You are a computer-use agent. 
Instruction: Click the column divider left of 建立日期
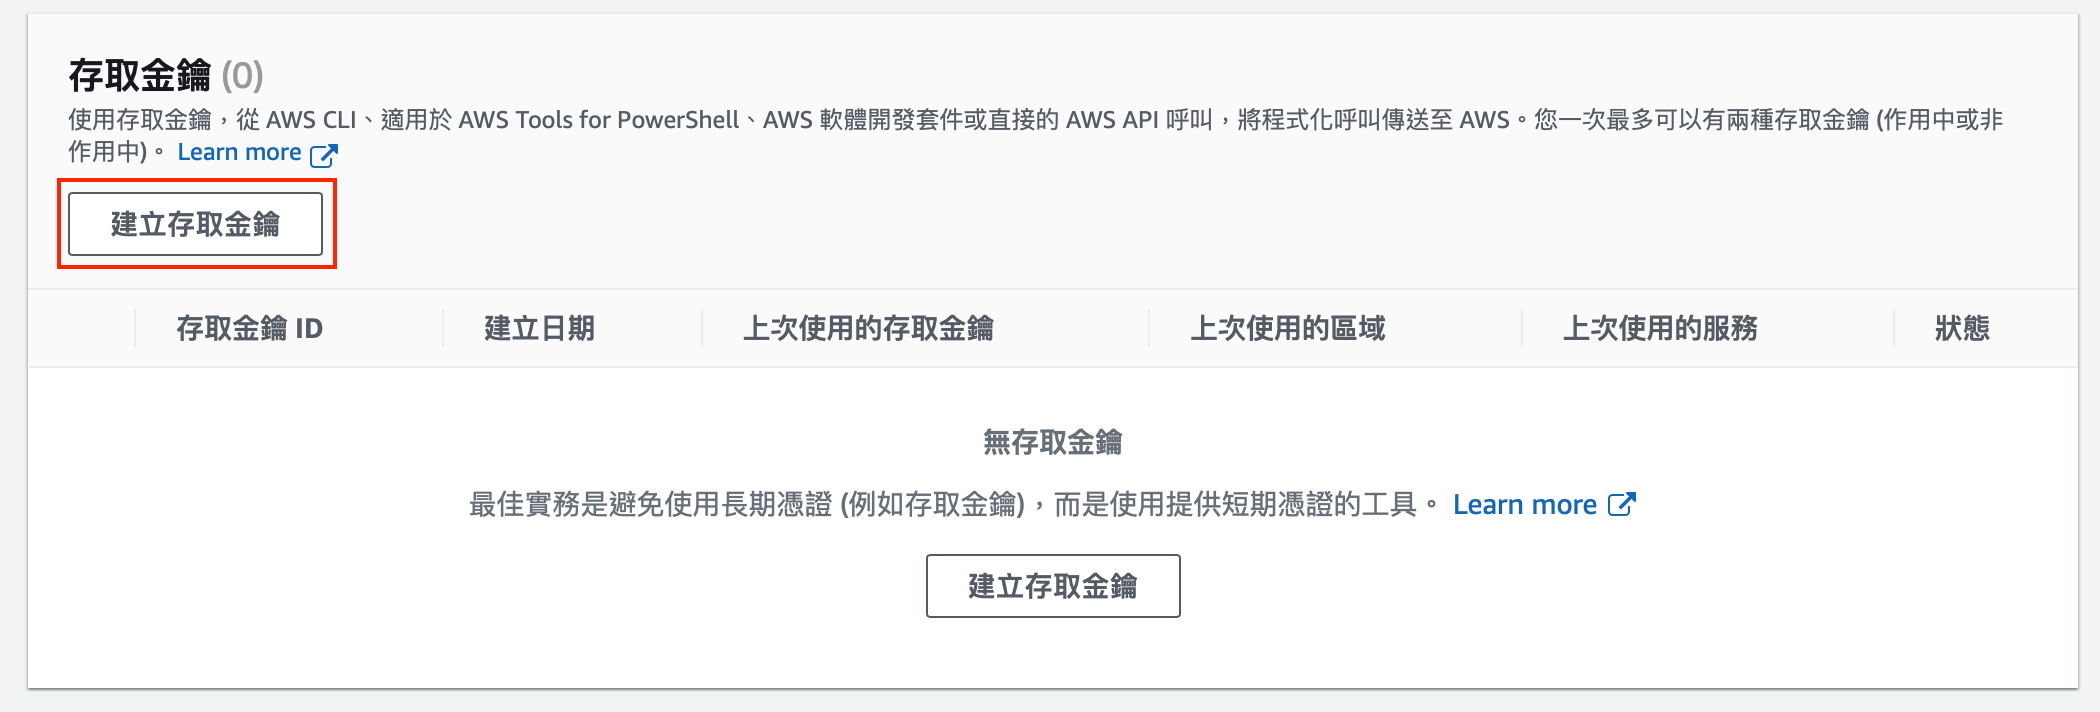(x=443, y=328)
